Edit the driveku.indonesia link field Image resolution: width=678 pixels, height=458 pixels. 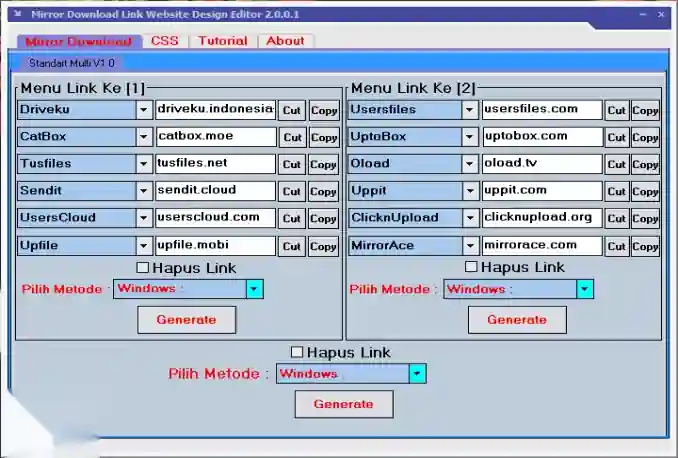point(215,110)
